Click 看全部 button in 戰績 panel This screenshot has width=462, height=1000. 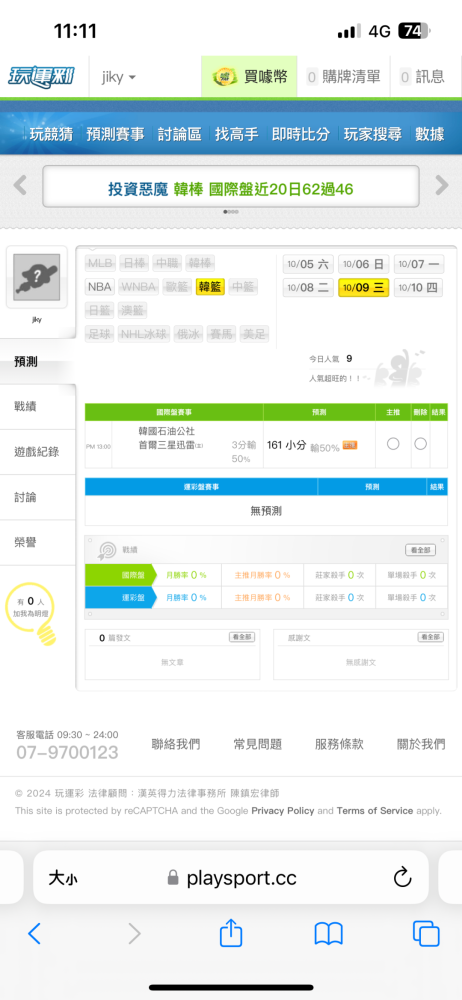click(x=421, y=550)
